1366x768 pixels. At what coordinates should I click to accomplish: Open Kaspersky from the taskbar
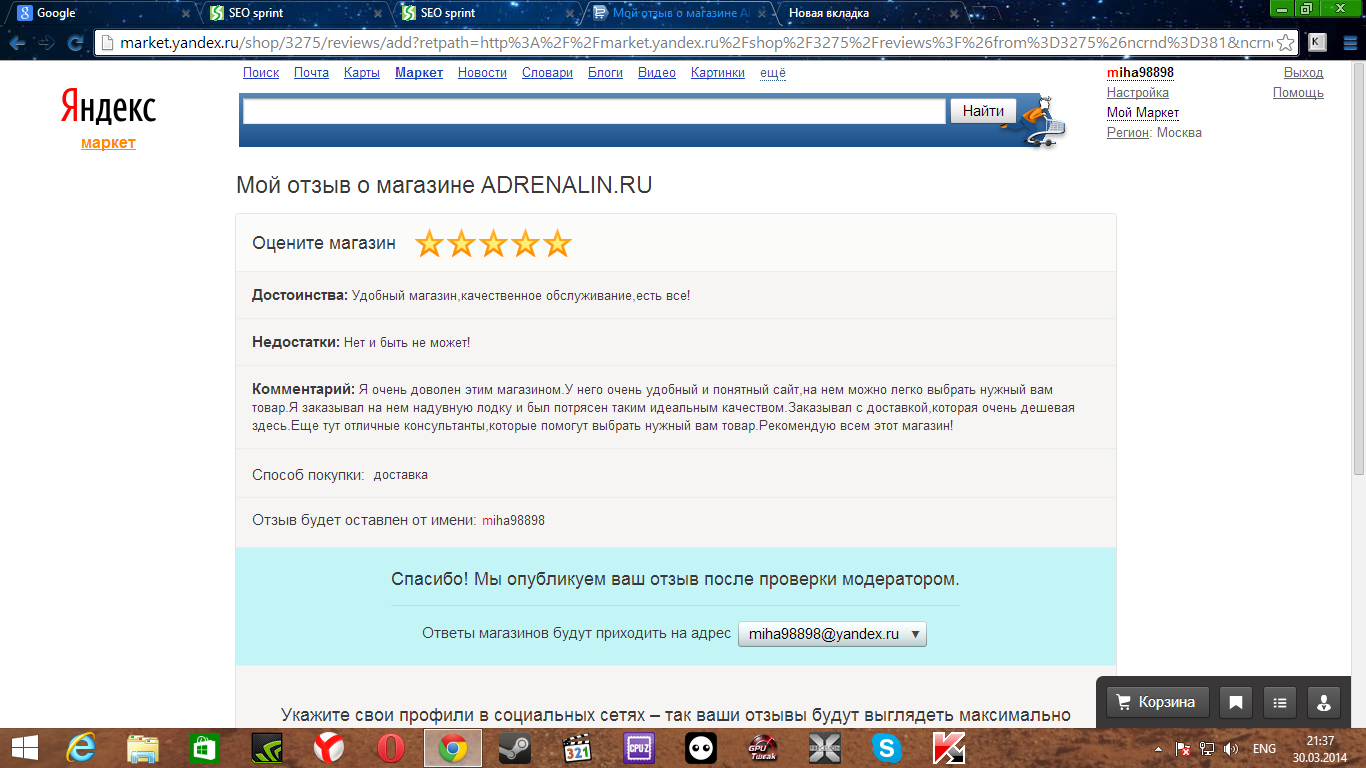pos(948,748)
